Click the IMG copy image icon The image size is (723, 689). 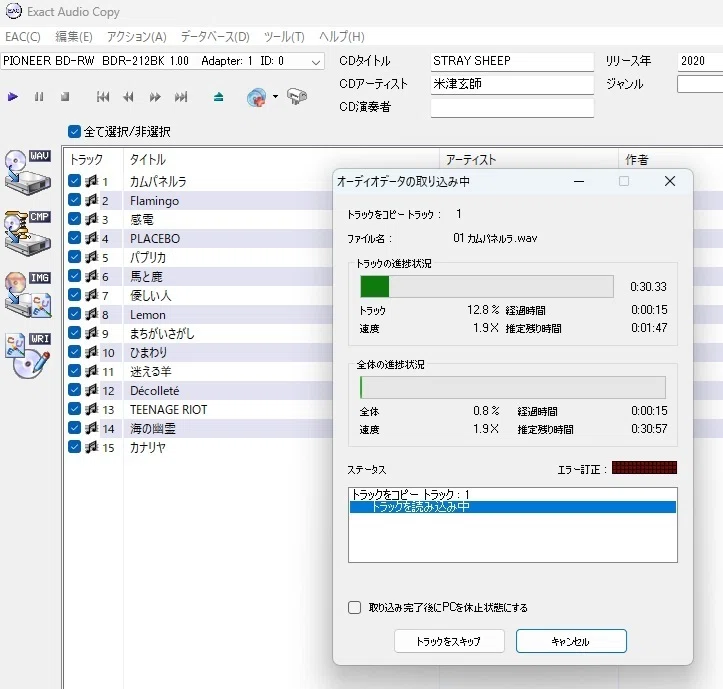pos(28,294)
